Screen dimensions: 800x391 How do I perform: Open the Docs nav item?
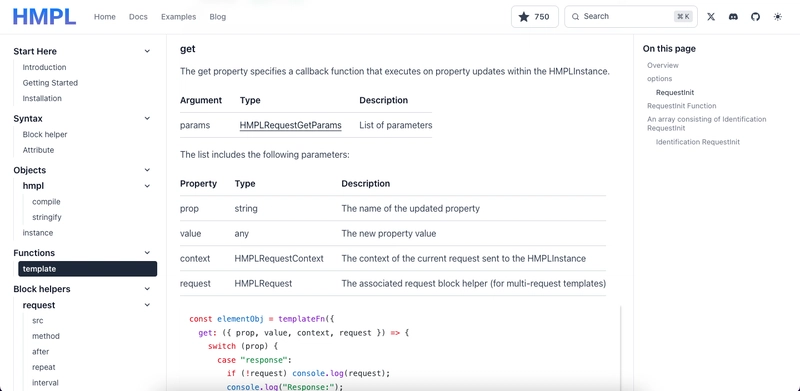pos(138,16)
